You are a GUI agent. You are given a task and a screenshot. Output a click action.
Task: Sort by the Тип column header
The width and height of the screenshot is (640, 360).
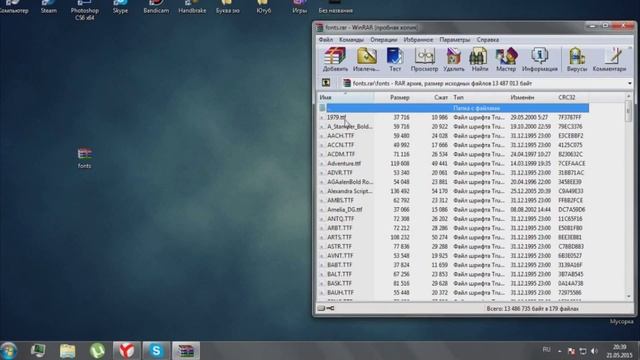(479, 97)
